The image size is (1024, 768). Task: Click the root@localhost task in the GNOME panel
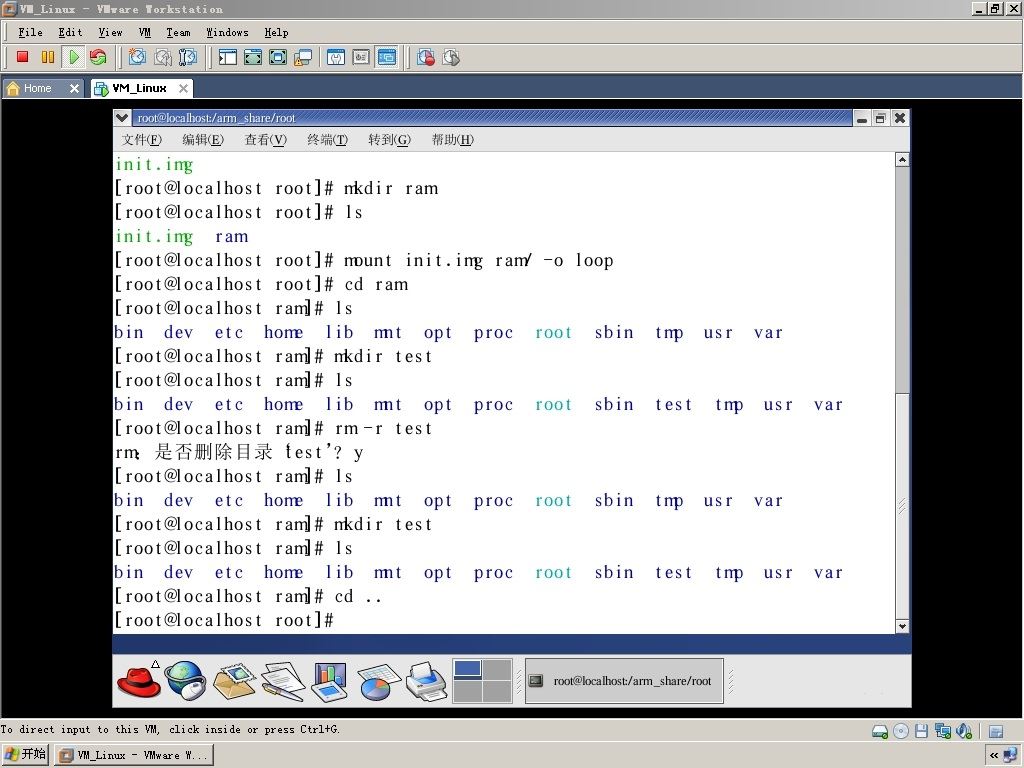click(624, 681)
